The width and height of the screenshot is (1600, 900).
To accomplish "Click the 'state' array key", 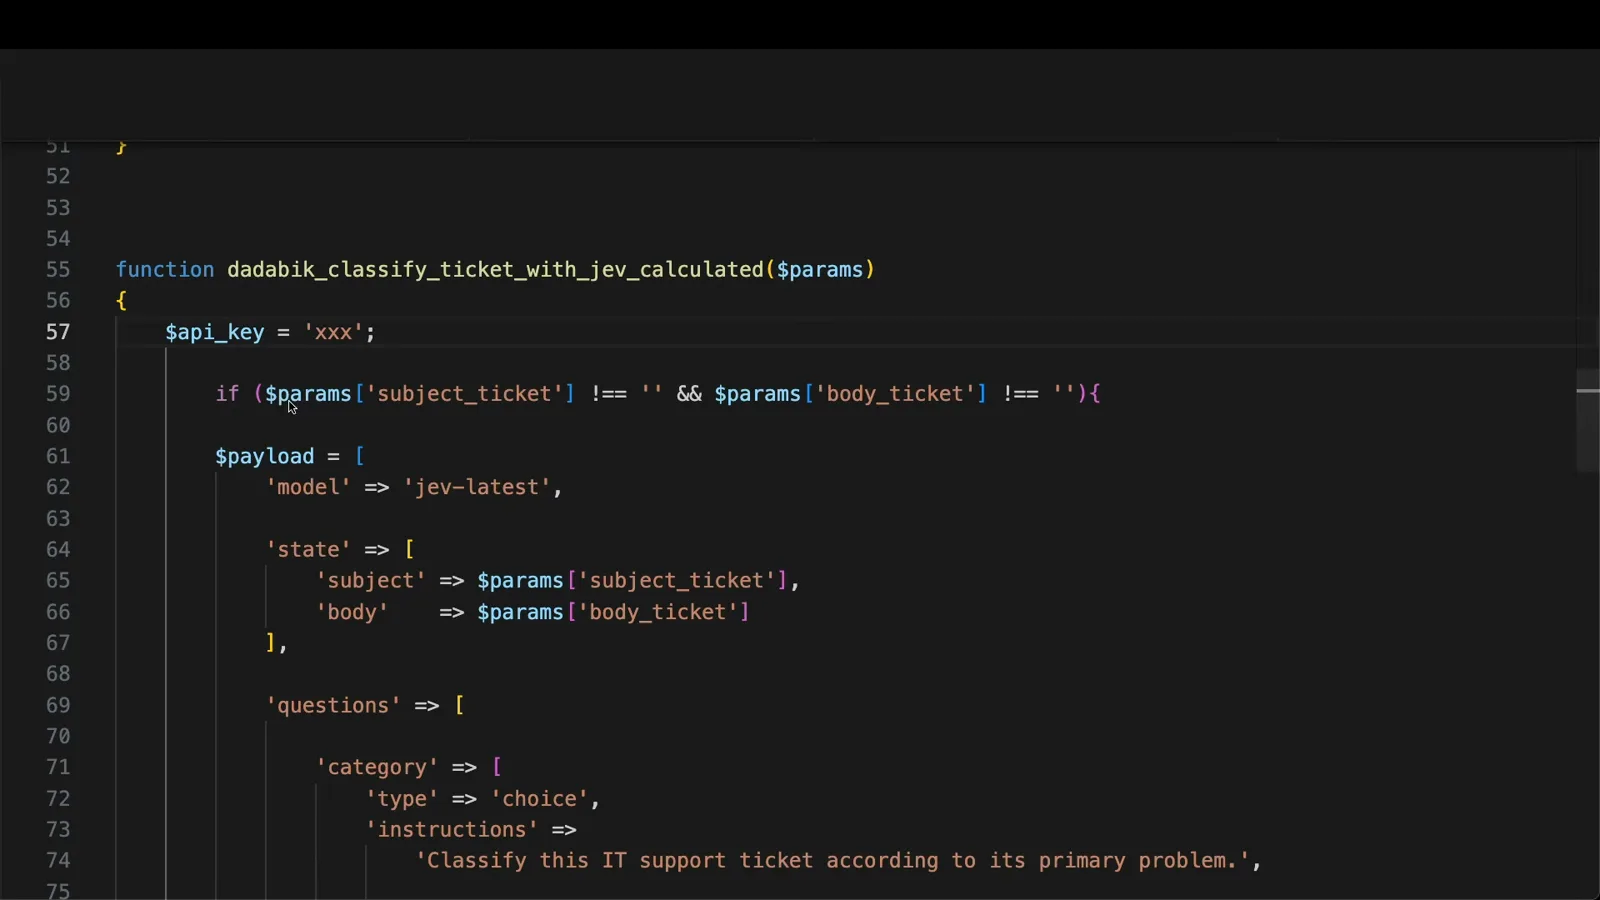I will click(x=308, y=549).
